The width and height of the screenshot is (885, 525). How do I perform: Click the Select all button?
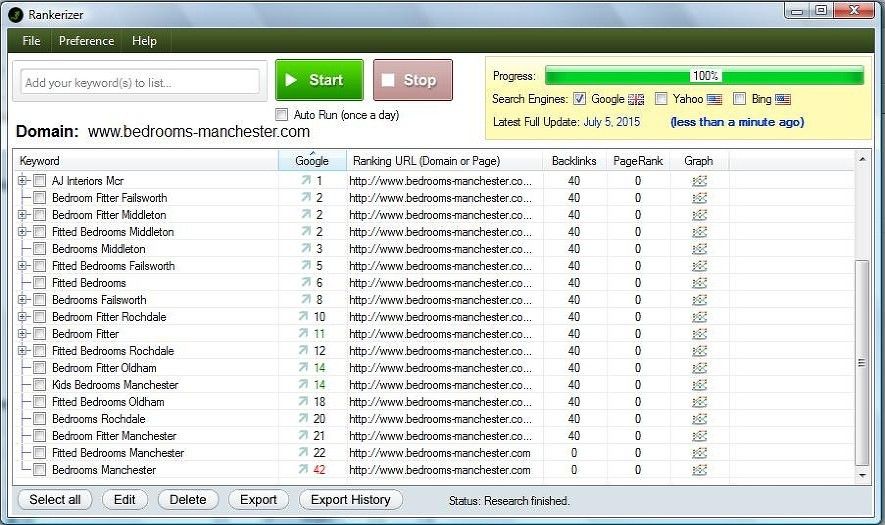click(55, 500)
